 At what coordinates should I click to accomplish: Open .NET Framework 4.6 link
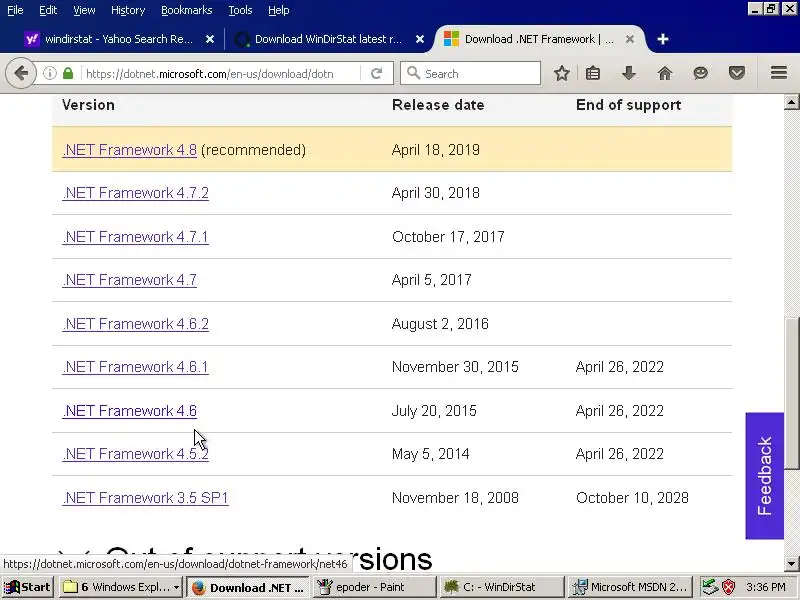point(130,411)
